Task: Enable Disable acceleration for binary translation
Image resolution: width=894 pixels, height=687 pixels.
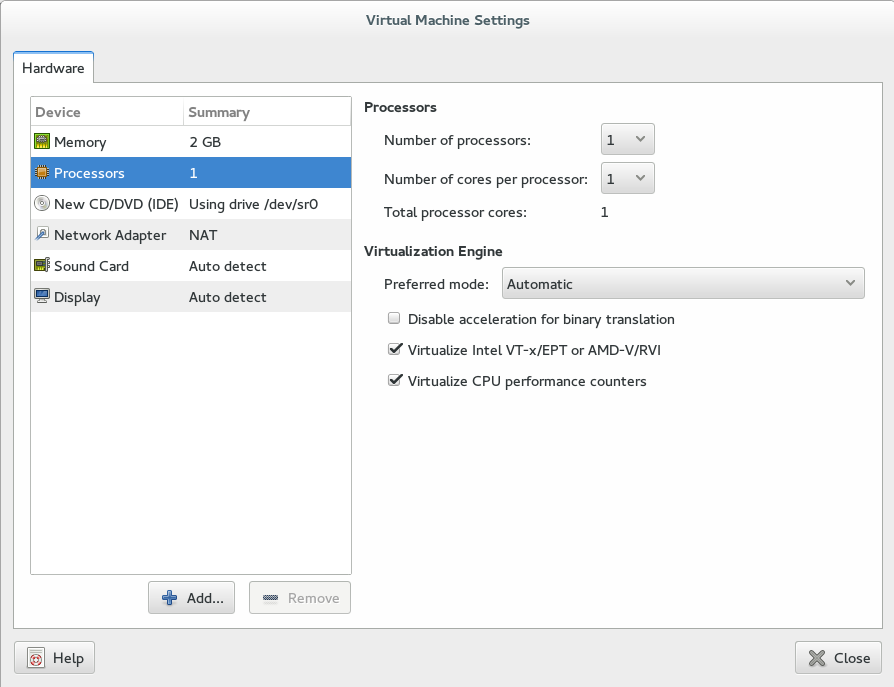Action: pyautogui.click(x=395, y=319)
